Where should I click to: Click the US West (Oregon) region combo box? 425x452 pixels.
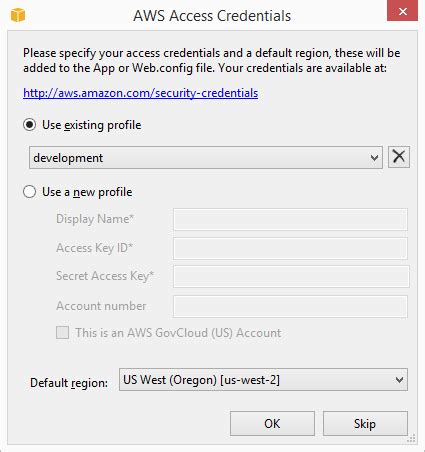tap(263, 380)
